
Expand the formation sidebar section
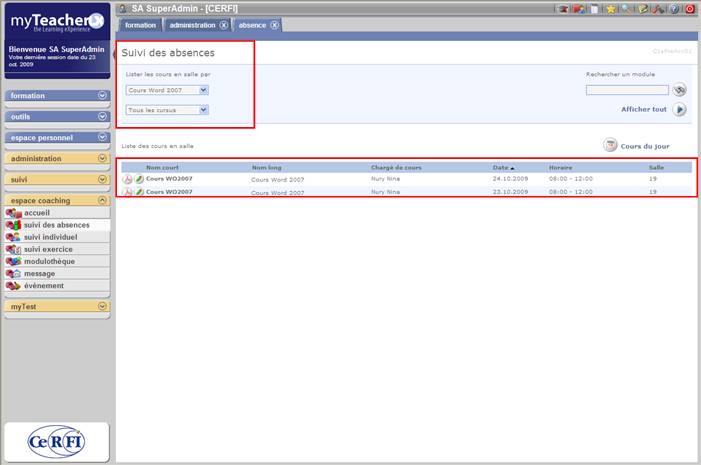click(102, 96)
